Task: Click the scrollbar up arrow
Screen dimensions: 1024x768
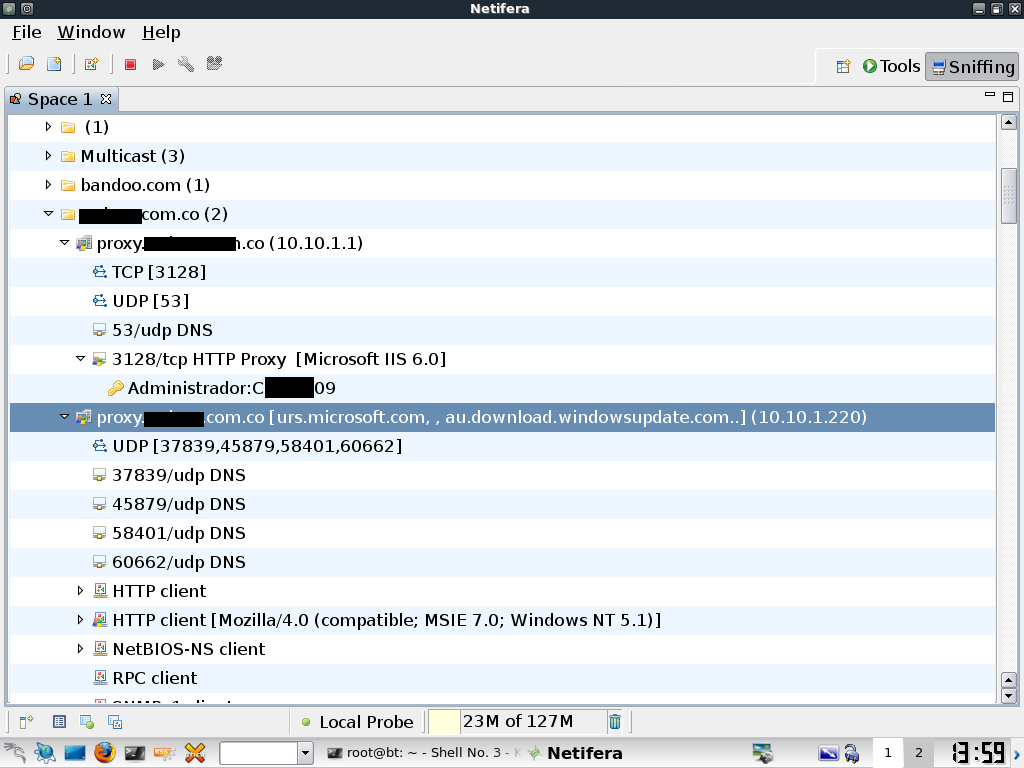Action: click(x=1008, y=122)
